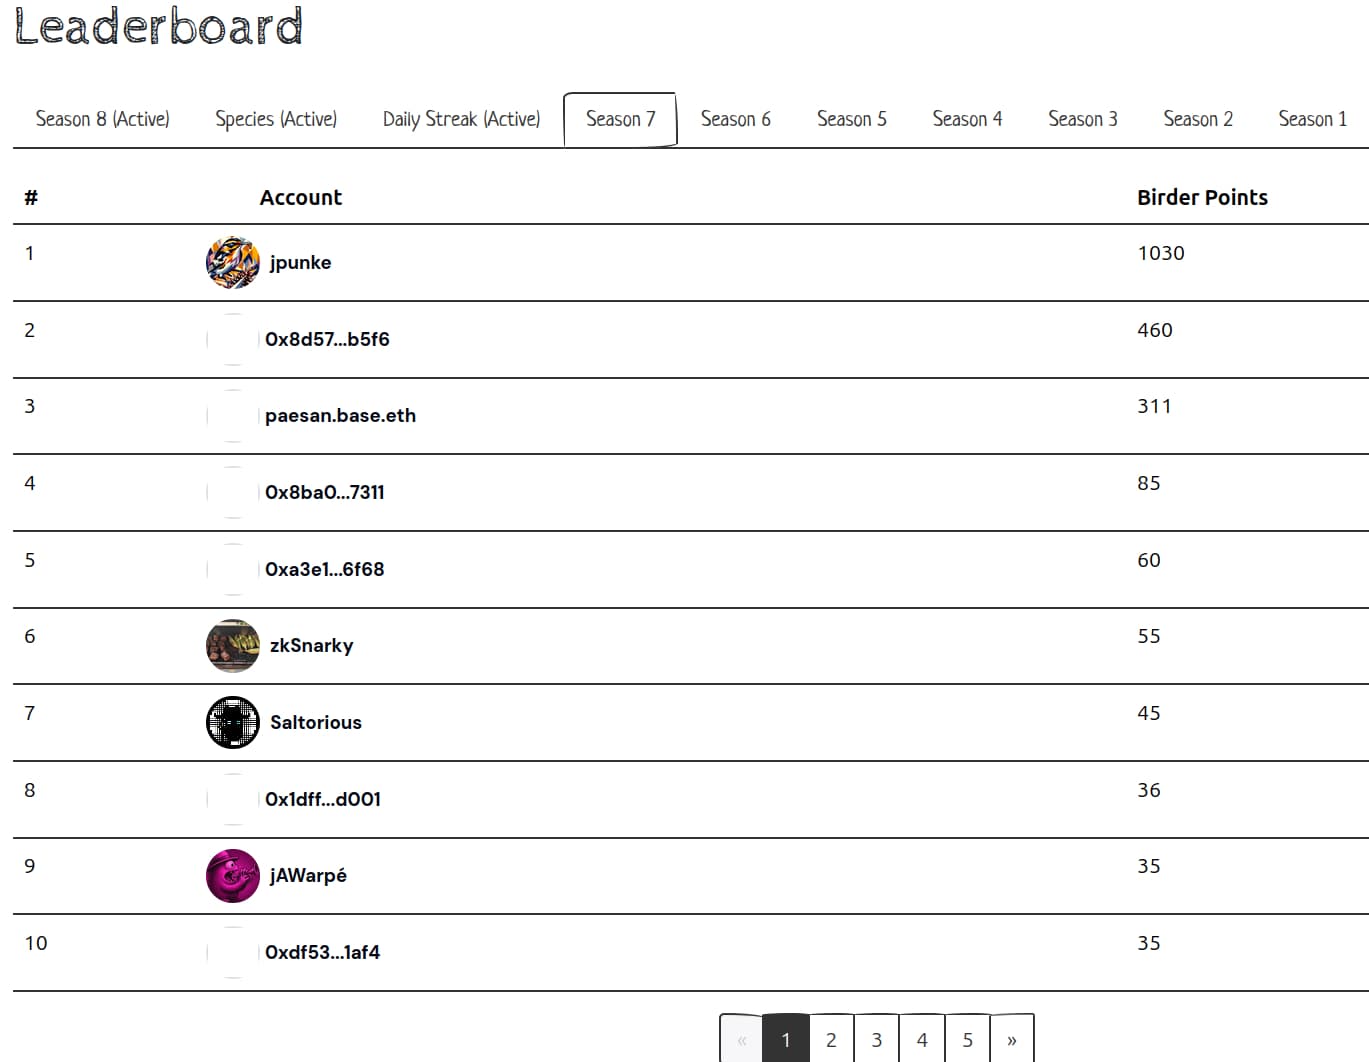Image resolution: width=1369 pixels, height=1062 pixels.
Task: Go to page 2 of leaderboard
Action: 831,1040
